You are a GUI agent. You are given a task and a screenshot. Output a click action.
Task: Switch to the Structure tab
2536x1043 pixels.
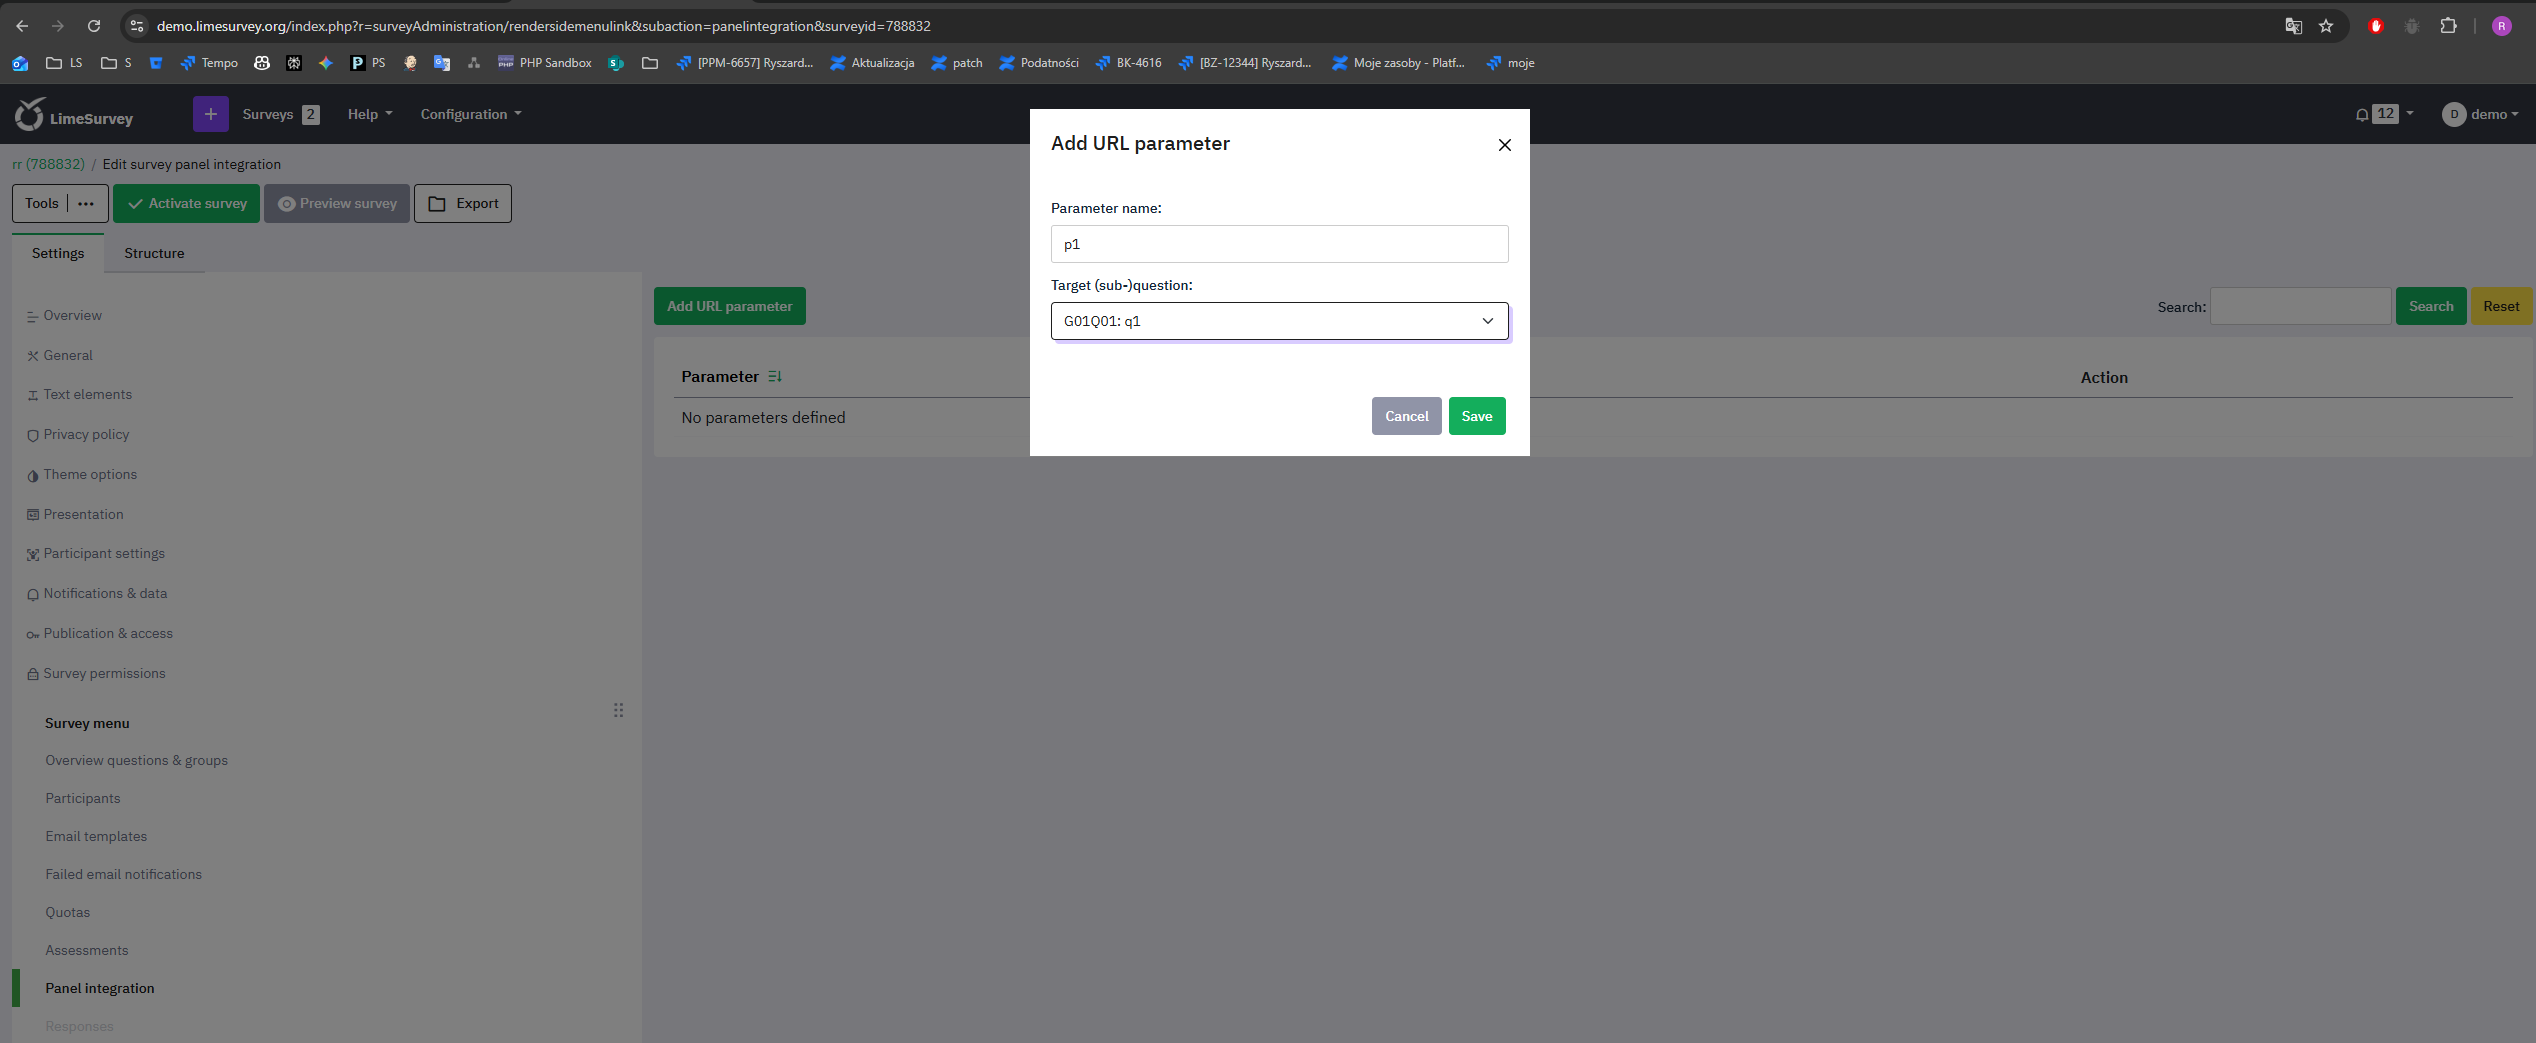[x=154, y=253]
